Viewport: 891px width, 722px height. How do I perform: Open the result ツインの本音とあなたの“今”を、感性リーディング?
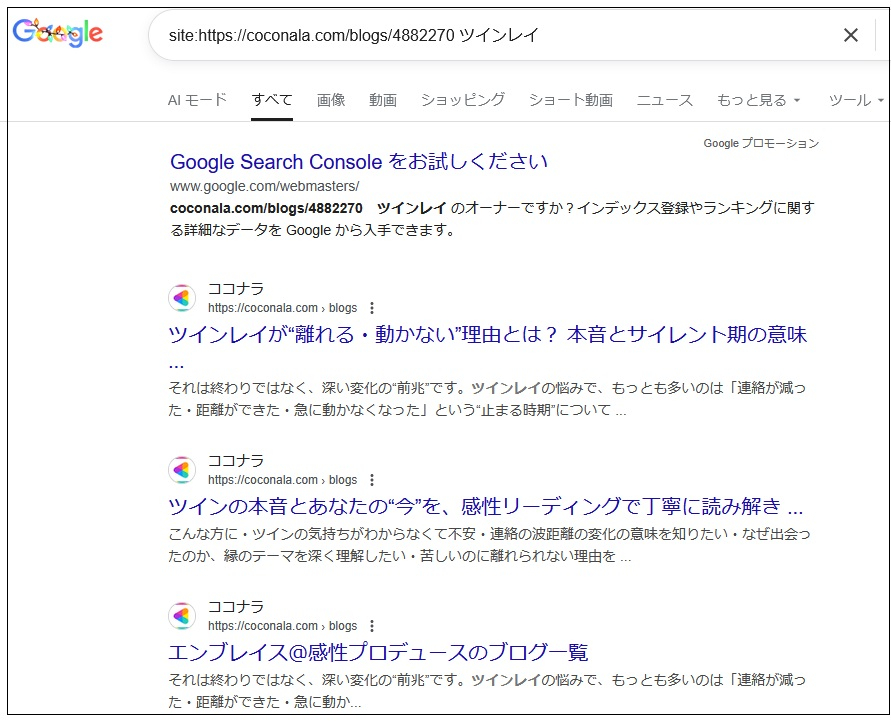click(485, 506)
